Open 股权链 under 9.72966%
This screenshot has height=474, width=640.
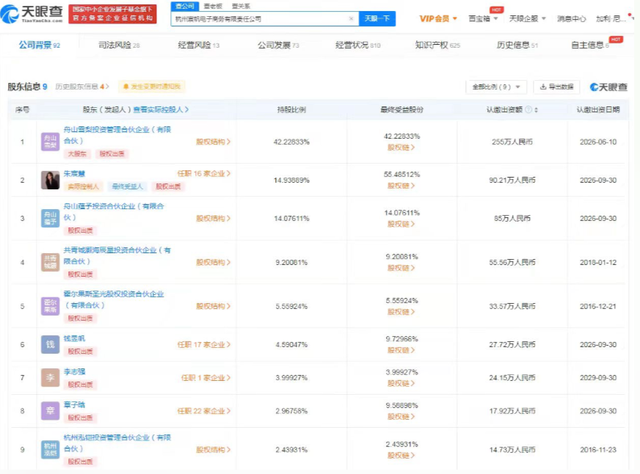pos(401,350)
